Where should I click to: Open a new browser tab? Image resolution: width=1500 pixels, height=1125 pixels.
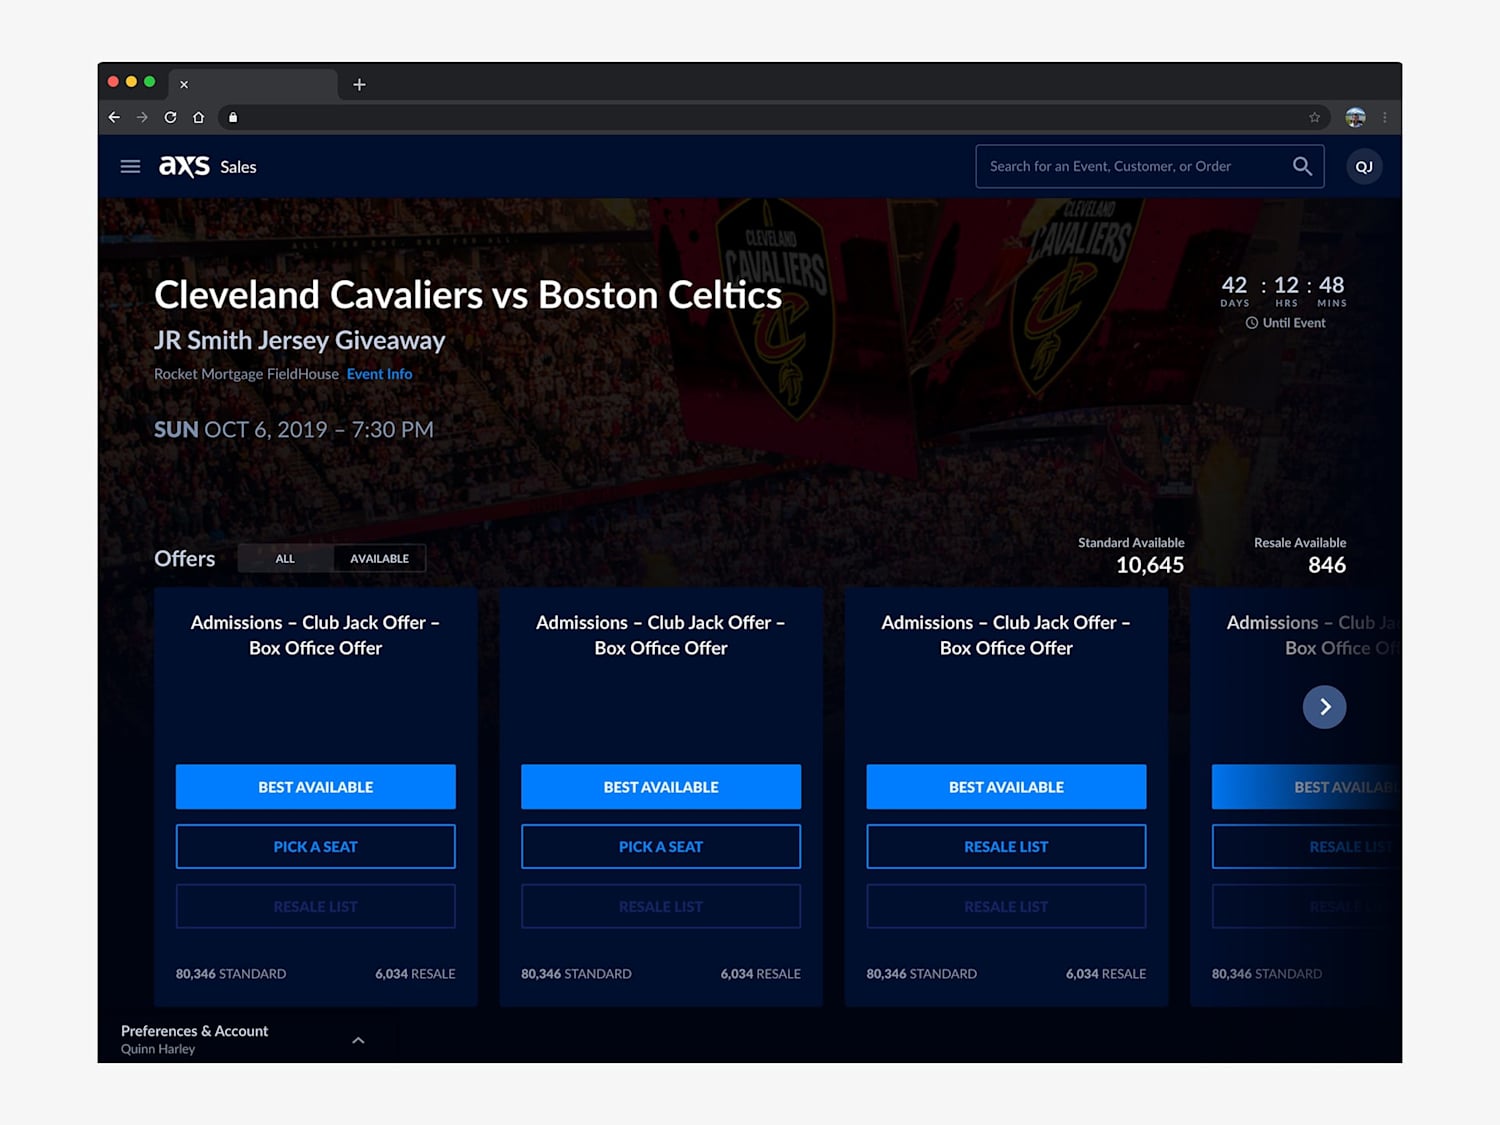coord(359,85)
